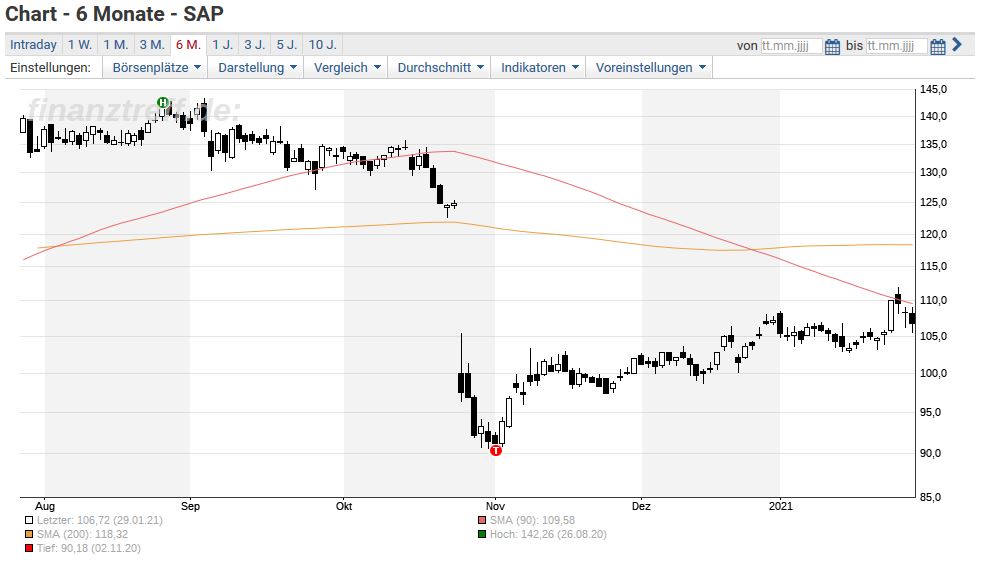Viewport: 984px width, 562px height.
Task: Click the 'Chart - 6 Monate - SAP' heading
Action: [114, 14]
